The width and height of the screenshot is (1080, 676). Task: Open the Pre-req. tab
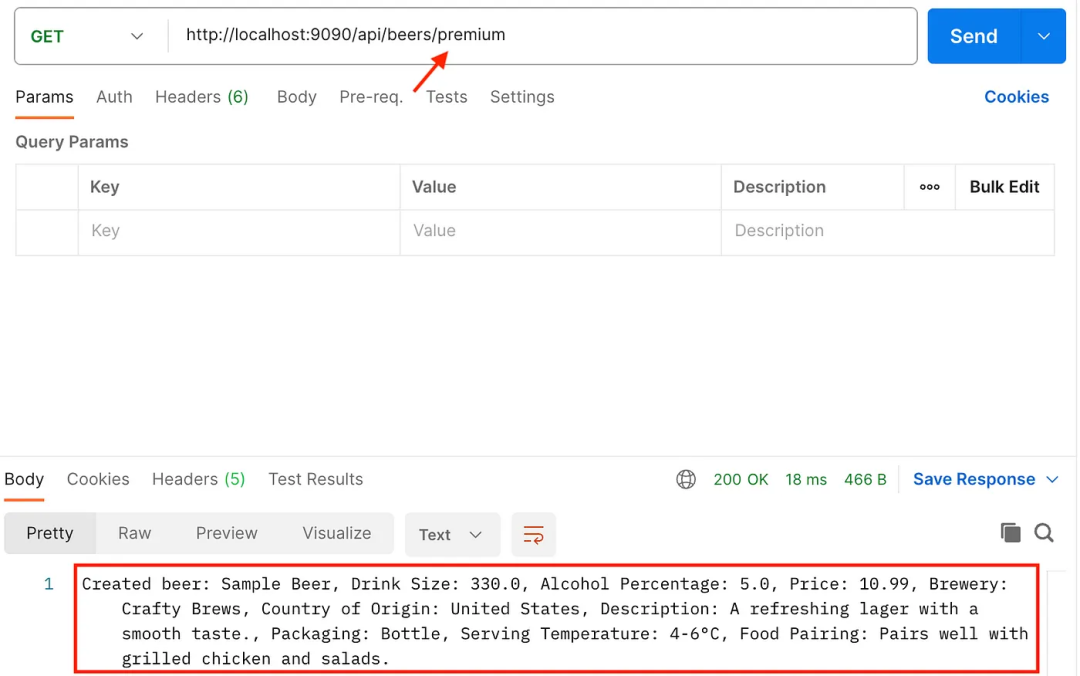pos(371,97)
